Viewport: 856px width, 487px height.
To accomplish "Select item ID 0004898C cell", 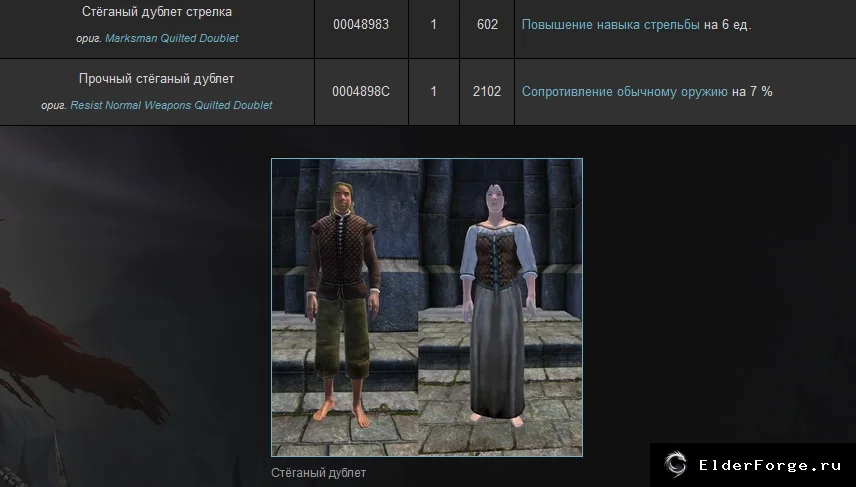I will tap(361, 92).
